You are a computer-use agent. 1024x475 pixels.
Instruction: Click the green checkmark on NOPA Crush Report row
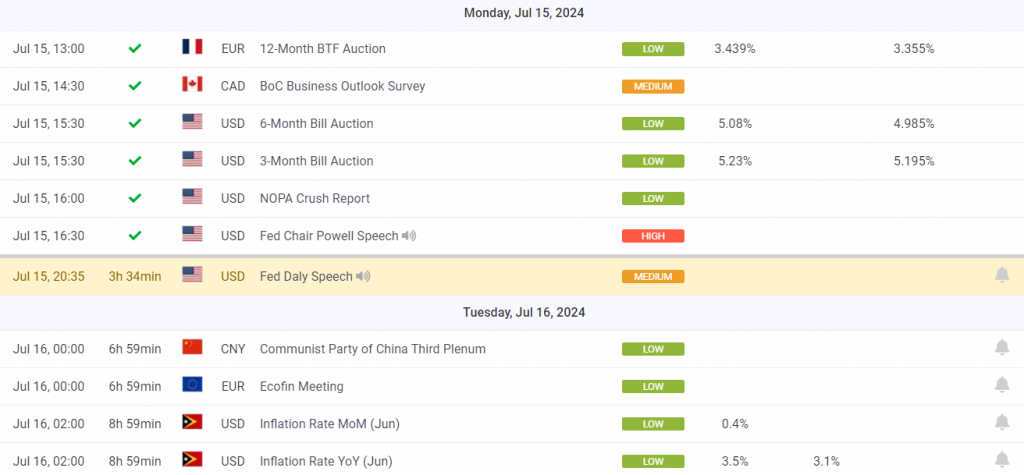pyautogui.click(x=135, y=198)
